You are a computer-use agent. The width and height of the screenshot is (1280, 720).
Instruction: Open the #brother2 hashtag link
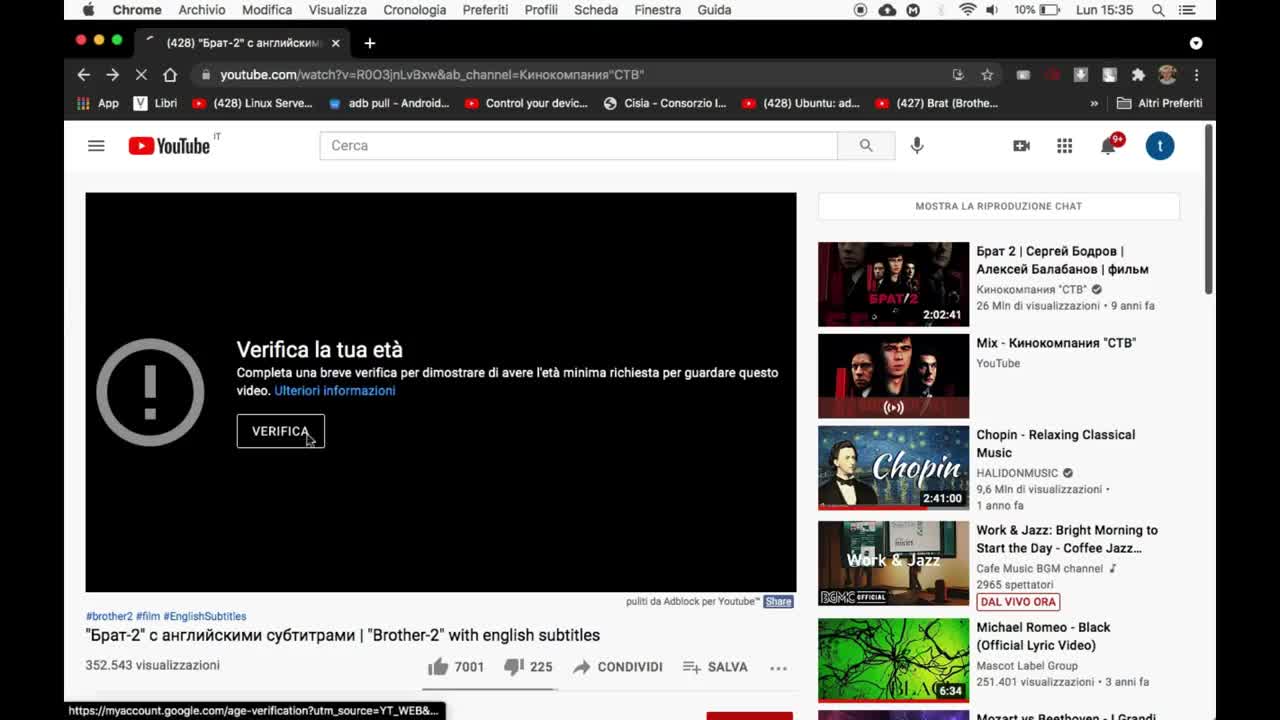109,616
